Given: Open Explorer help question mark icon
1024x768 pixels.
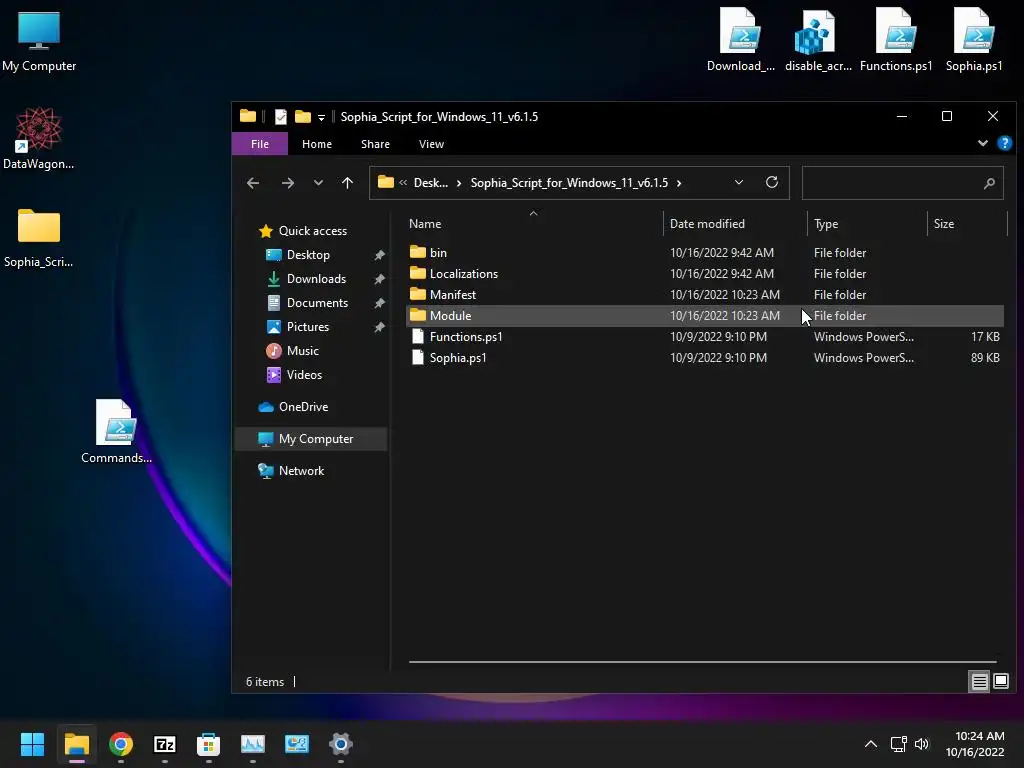Looking at the screenshot, I should click(1004, 143).
